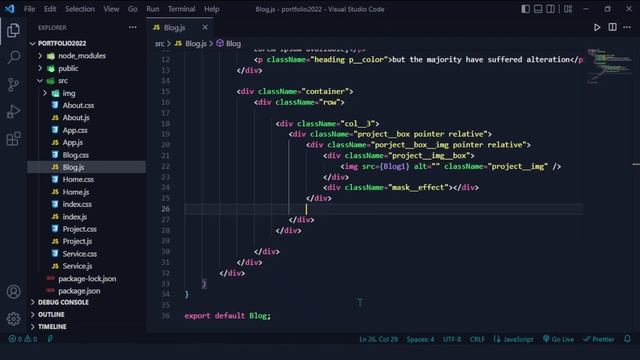Open Project.js in the explorer
The width and height of the screenshot is (640, 360).
coord(77,241)
